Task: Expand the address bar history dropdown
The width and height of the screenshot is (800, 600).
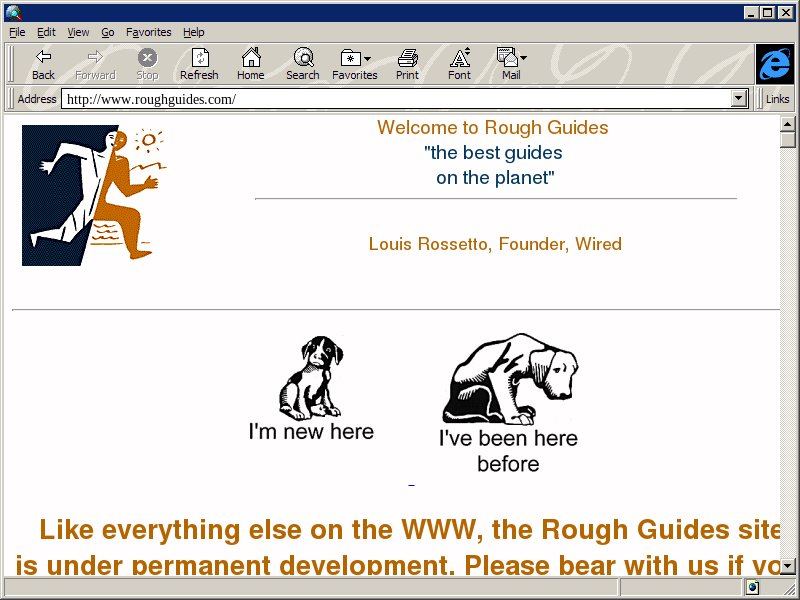Action: coord(740,99)
